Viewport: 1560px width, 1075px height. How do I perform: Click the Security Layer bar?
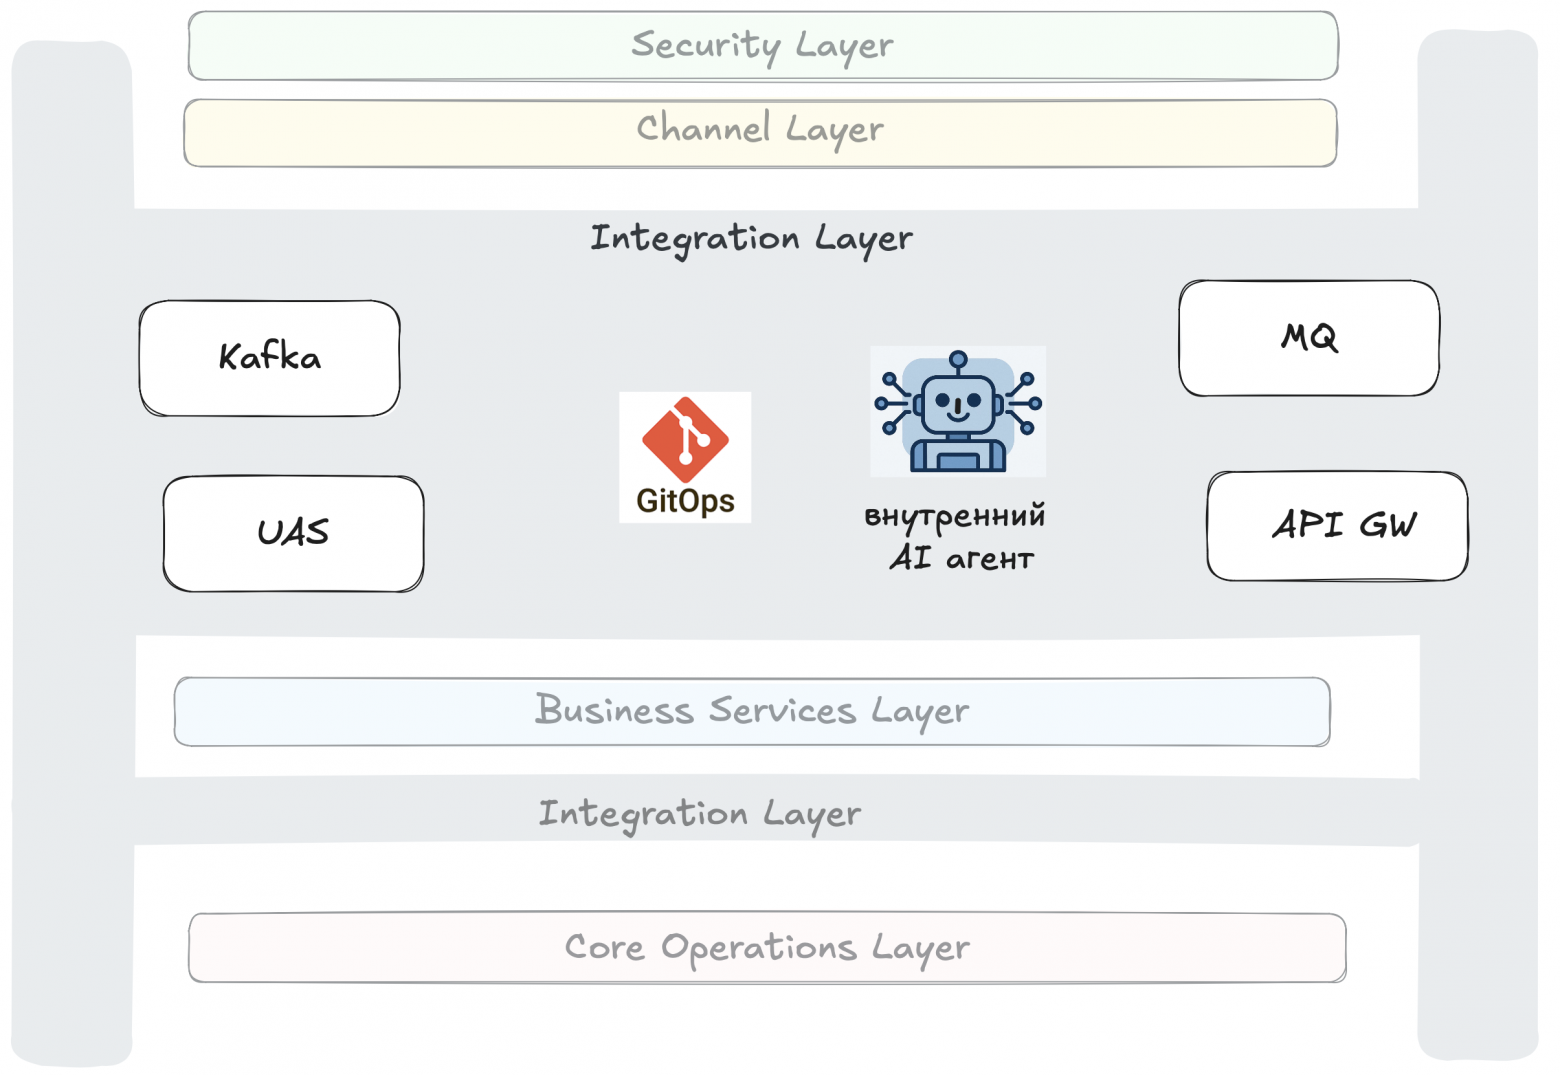point(763,46)
